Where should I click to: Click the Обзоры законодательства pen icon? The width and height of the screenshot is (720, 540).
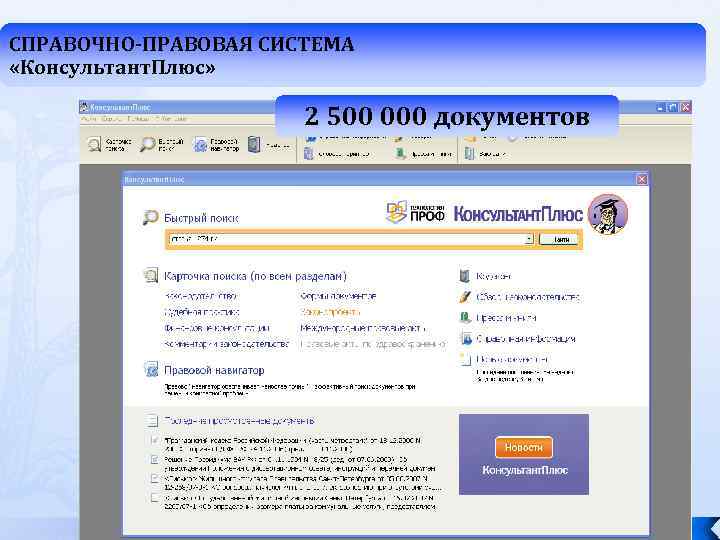click(465, 297)
